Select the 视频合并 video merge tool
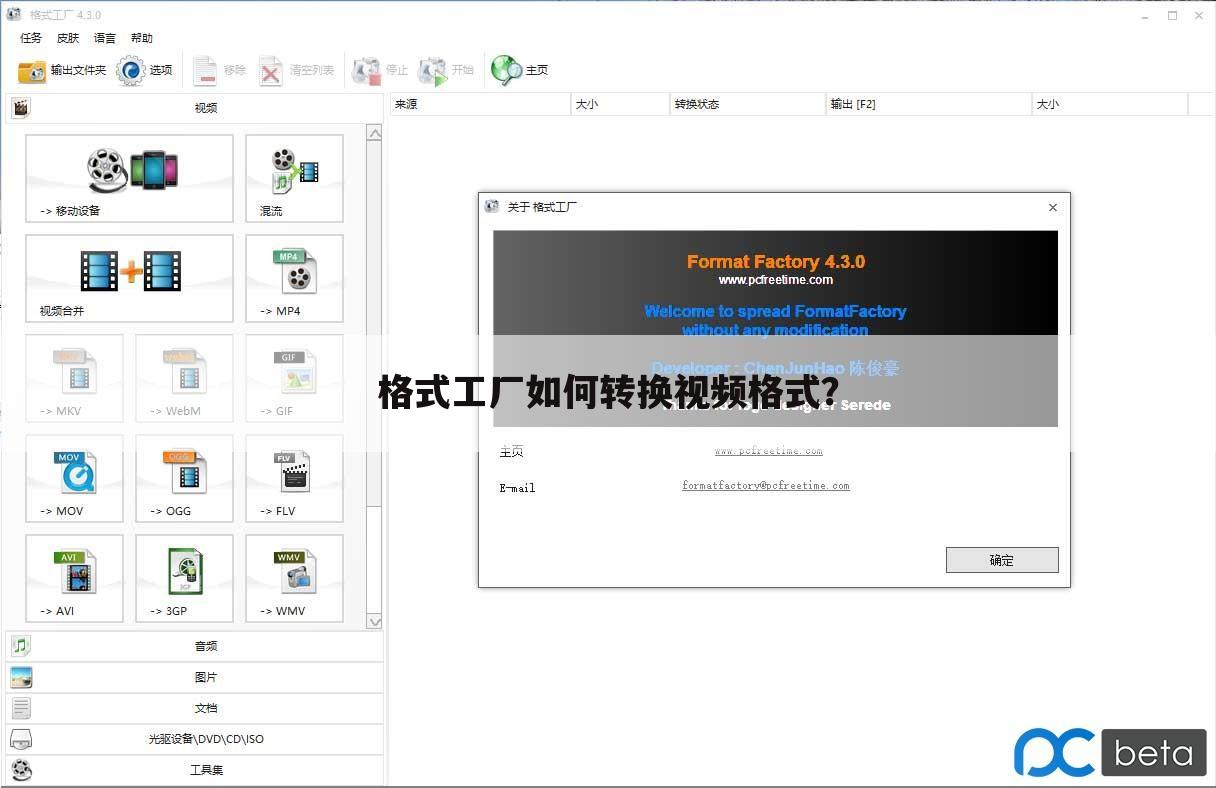This screenshot has height=788, width=1216. click(x=128, y=278)
